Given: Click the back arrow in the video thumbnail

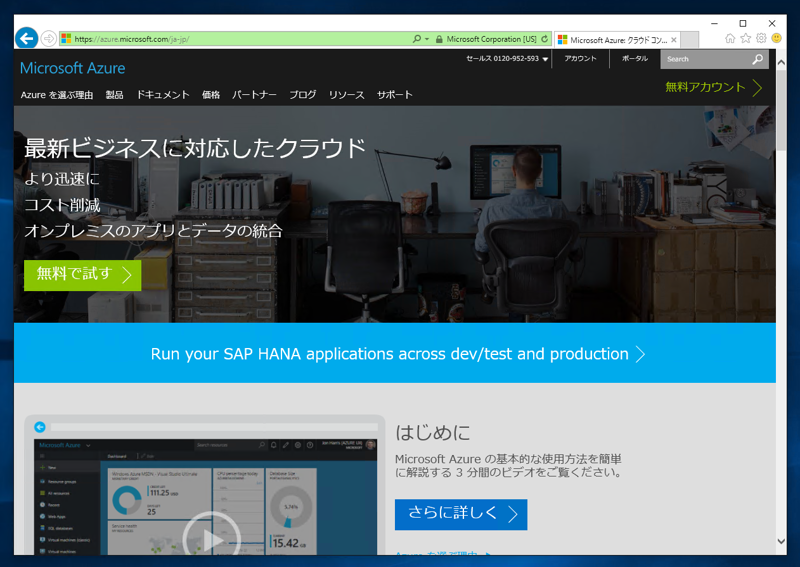Looking at the screenshot, I should (40, 427).
